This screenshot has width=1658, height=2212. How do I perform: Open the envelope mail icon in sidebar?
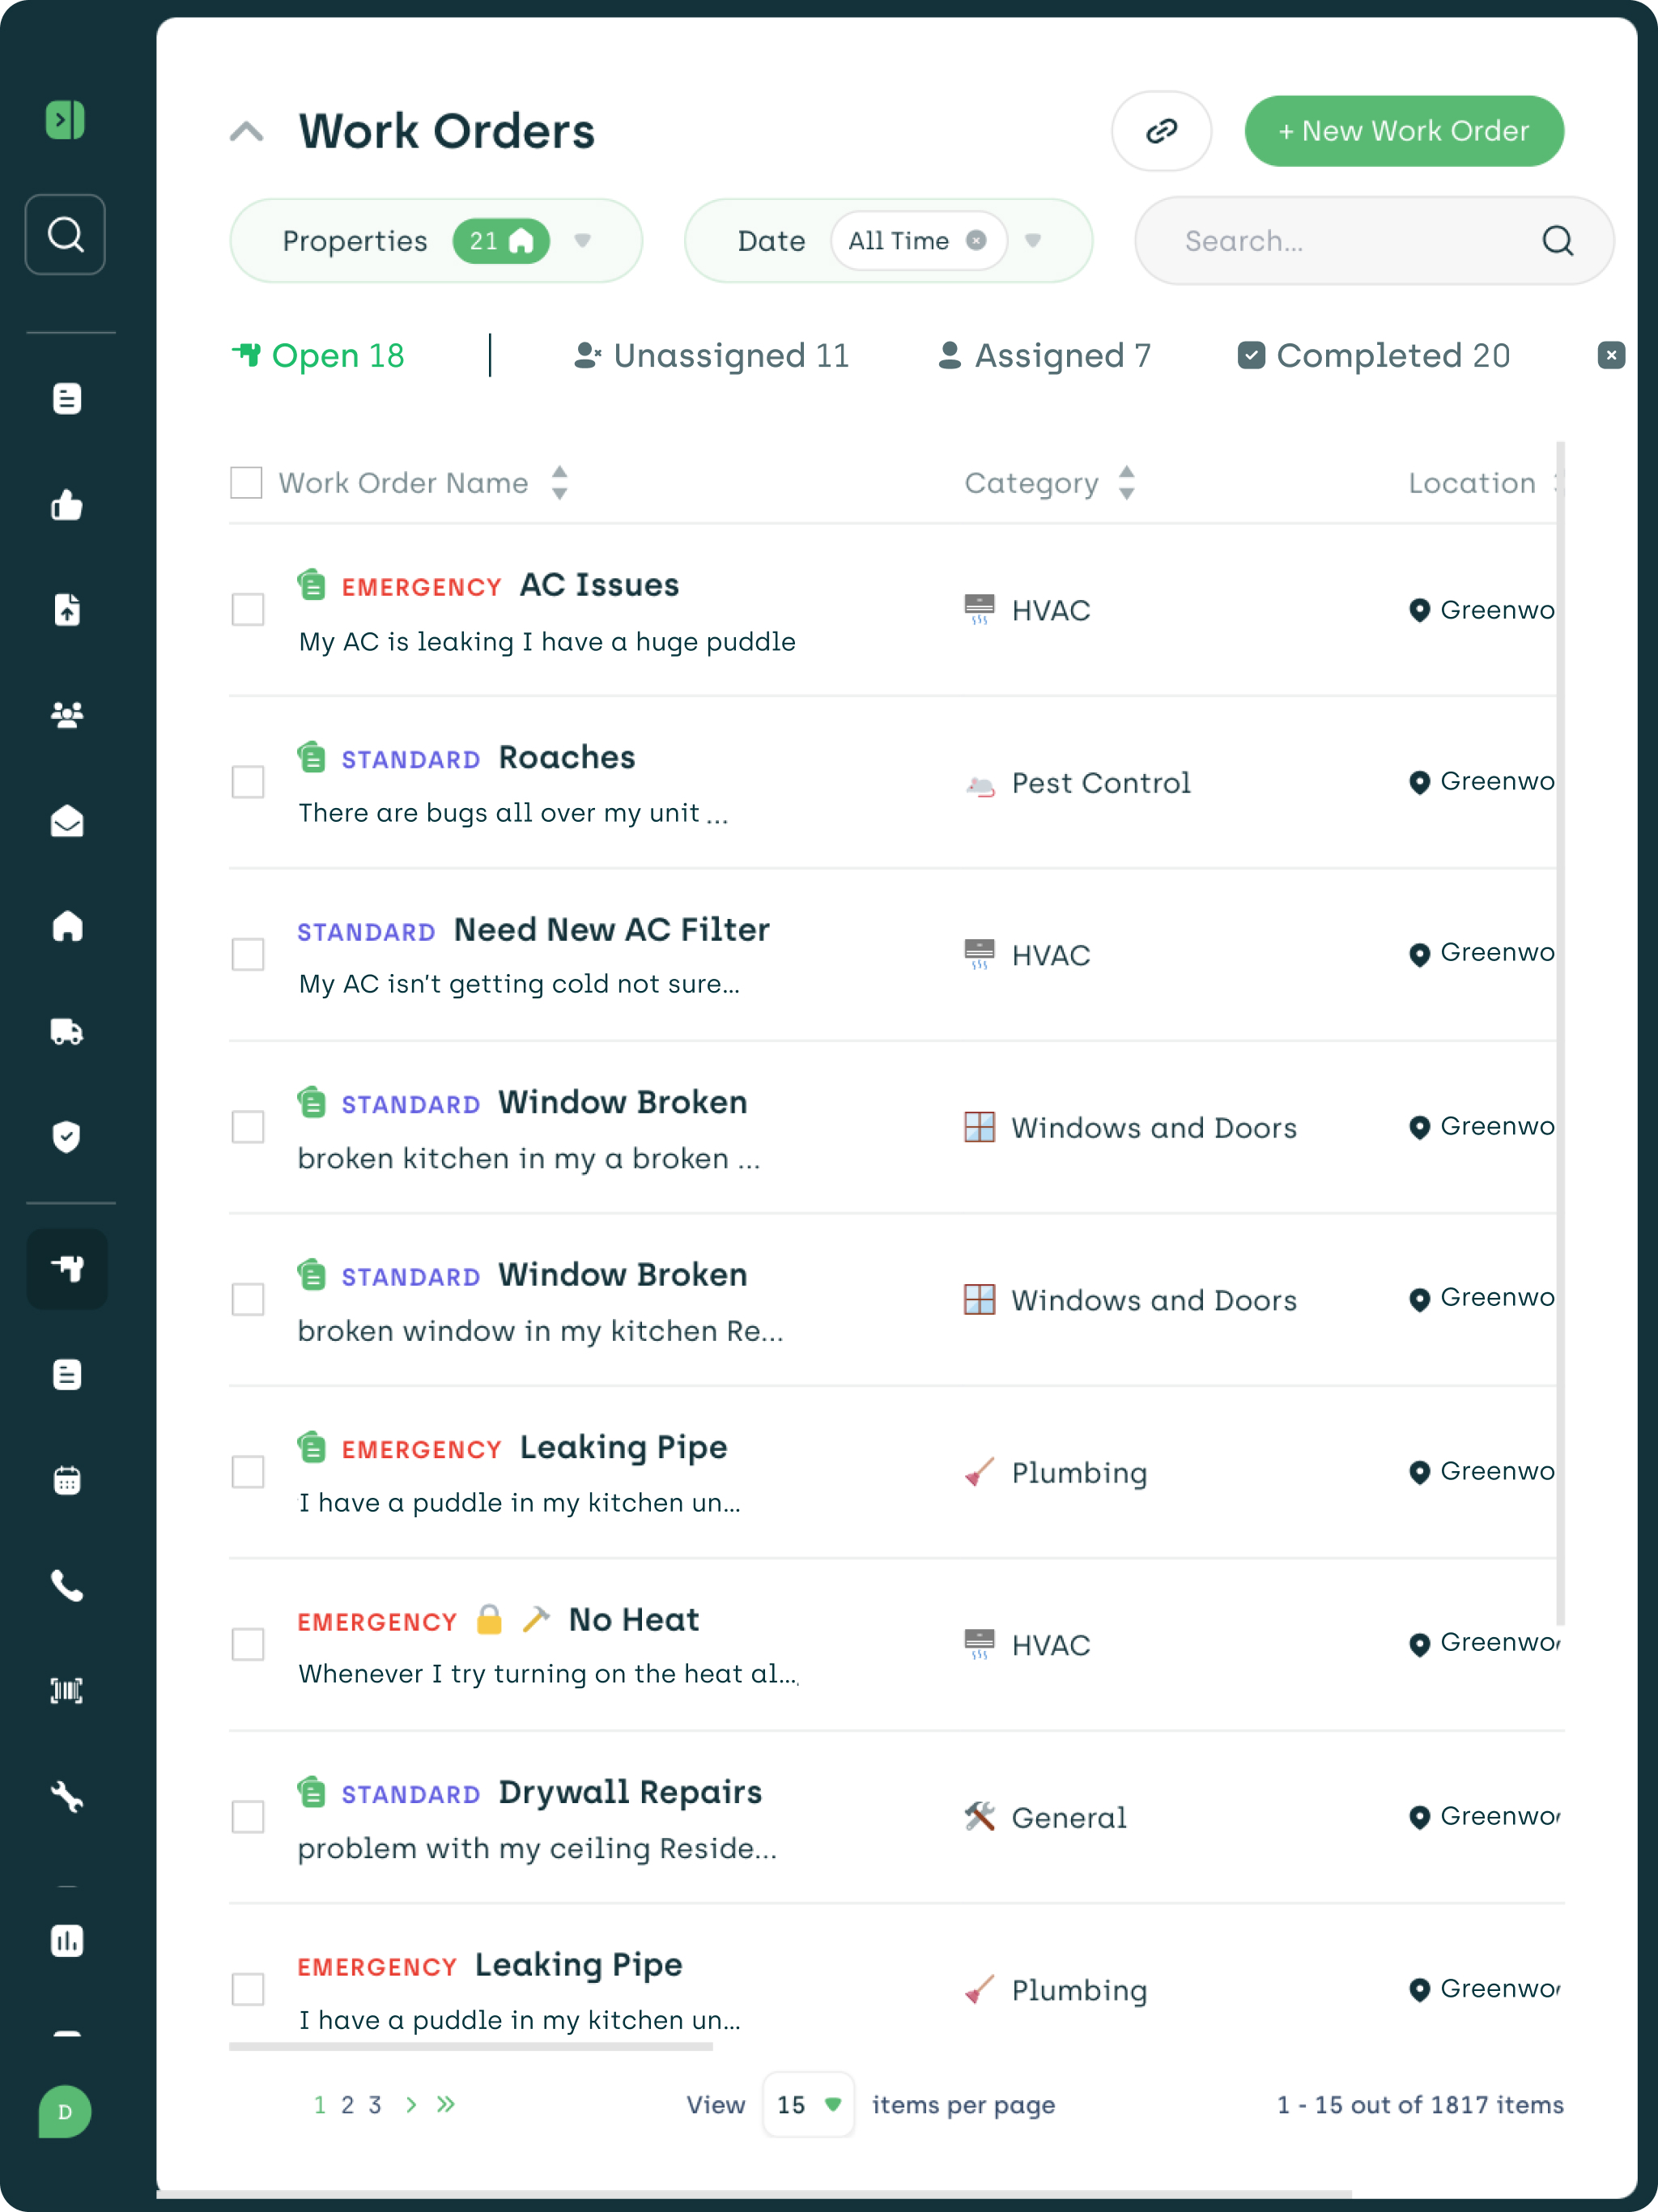pyautogui.click(x=67, y=821)
